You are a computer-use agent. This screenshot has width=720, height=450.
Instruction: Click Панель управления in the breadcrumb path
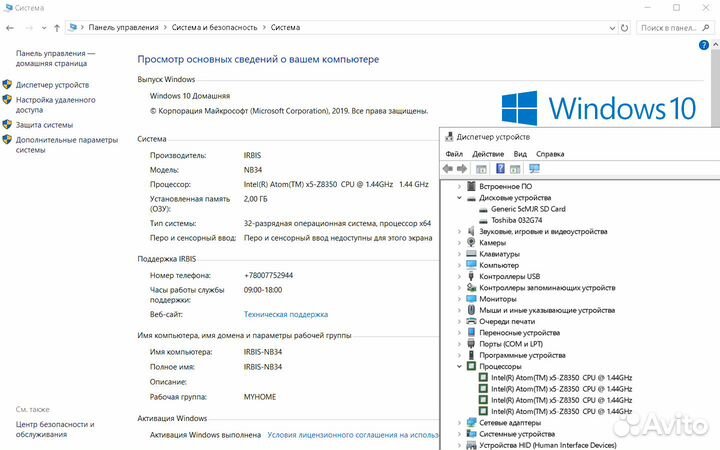coord(123,28)
